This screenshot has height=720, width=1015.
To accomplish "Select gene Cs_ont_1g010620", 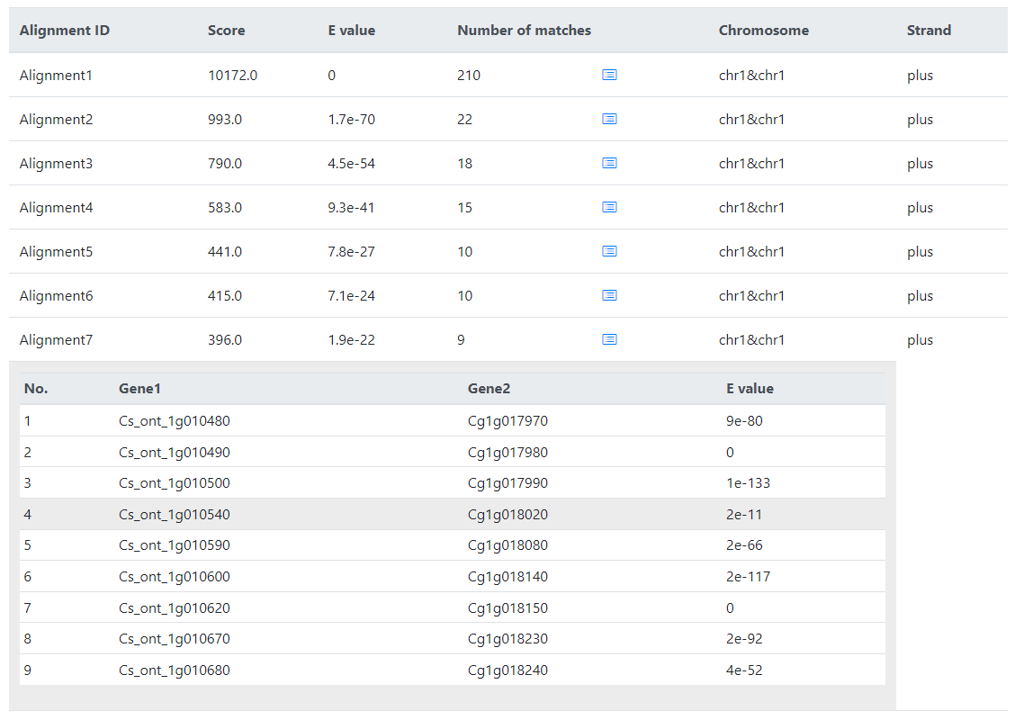I will tap(174, 608).
